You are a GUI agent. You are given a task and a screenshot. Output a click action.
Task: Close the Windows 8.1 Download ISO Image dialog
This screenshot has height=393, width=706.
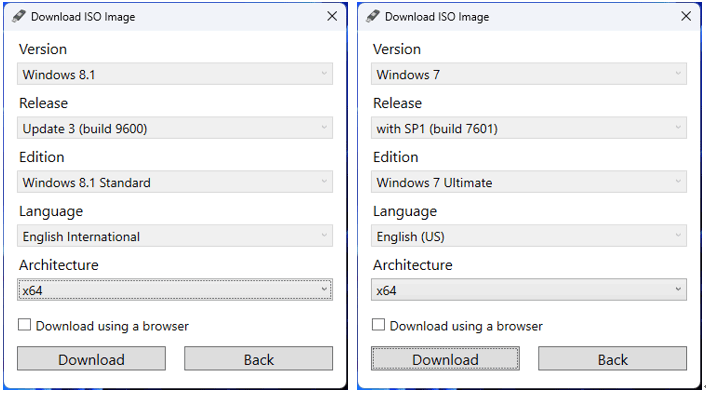tap(332, 16)
